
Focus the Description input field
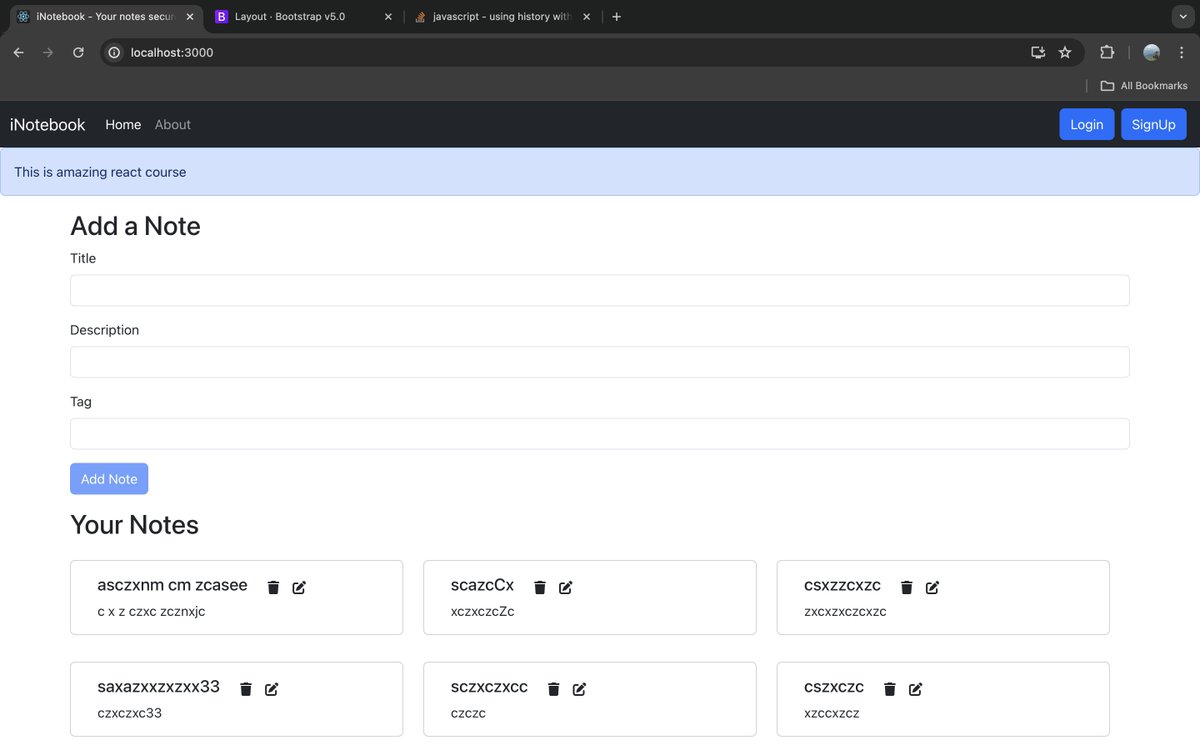pos(600,362)
